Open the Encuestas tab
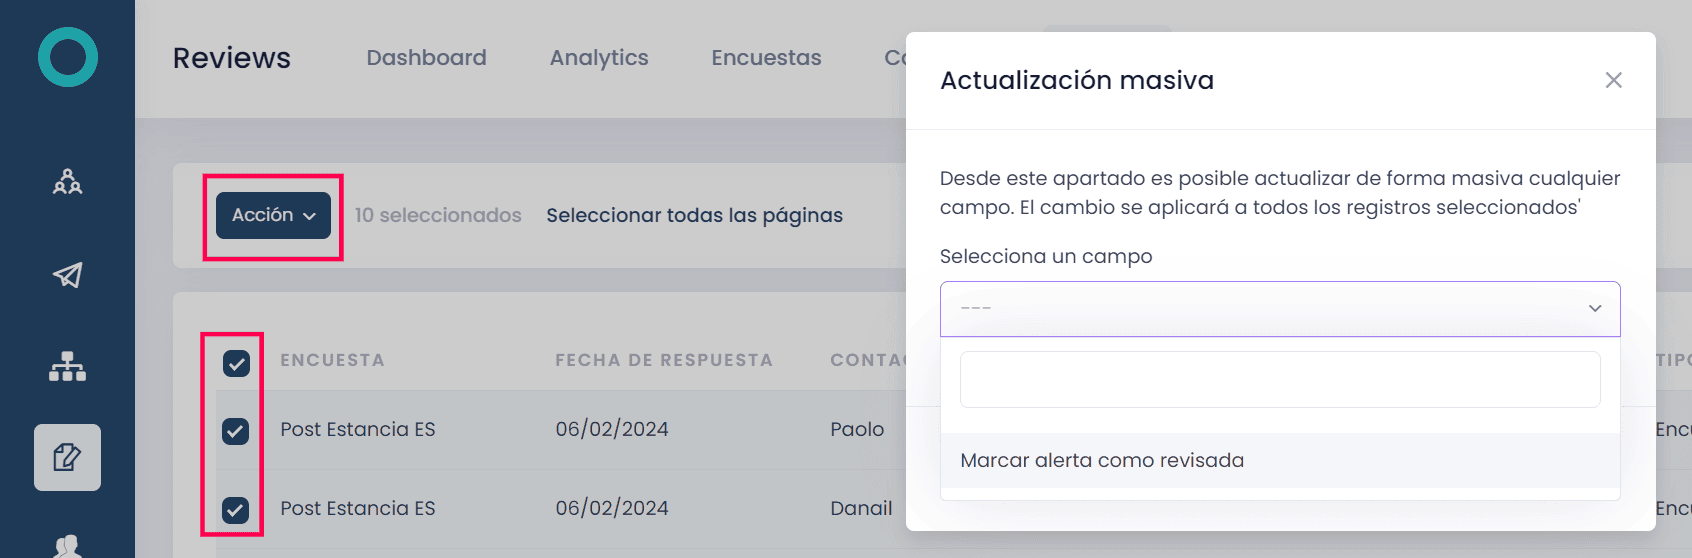The image size is (1692, 558). (766, 58)
